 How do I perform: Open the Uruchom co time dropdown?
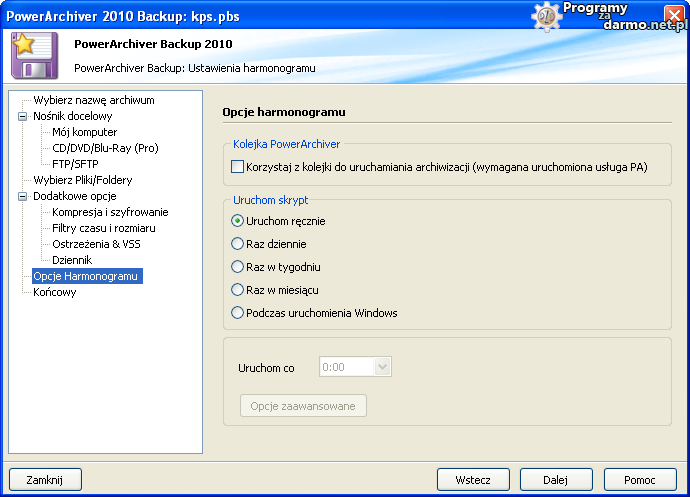click(382, 367)
